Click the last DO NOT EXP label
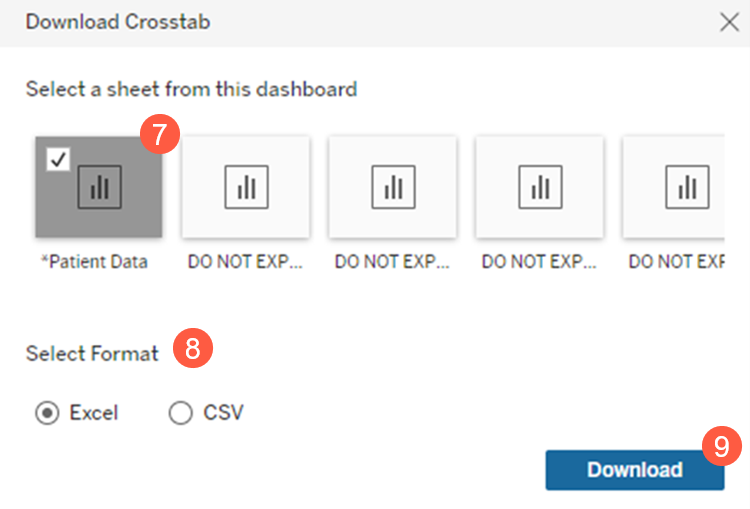750x509 pixels. tap(676, 262)
